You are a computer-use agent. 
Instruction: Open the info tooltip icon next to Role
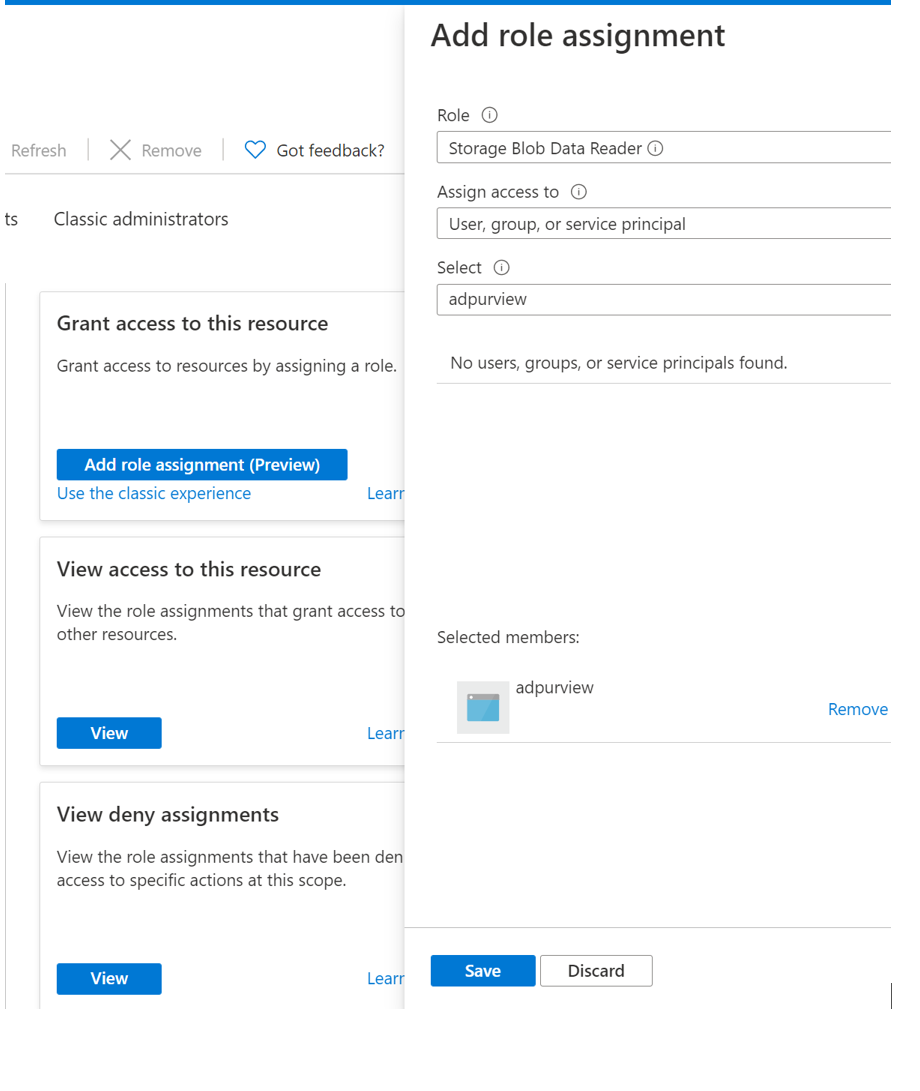pyautogui.click(x=489, y=114)
